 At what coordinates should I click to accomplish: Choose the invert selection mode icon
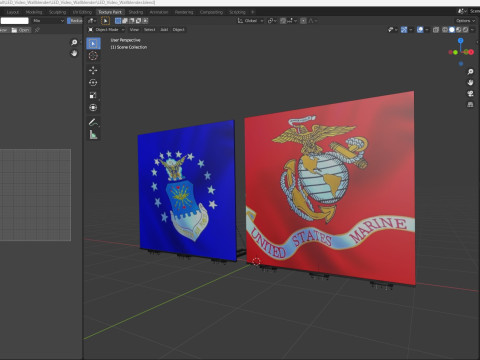coord(138,21)
